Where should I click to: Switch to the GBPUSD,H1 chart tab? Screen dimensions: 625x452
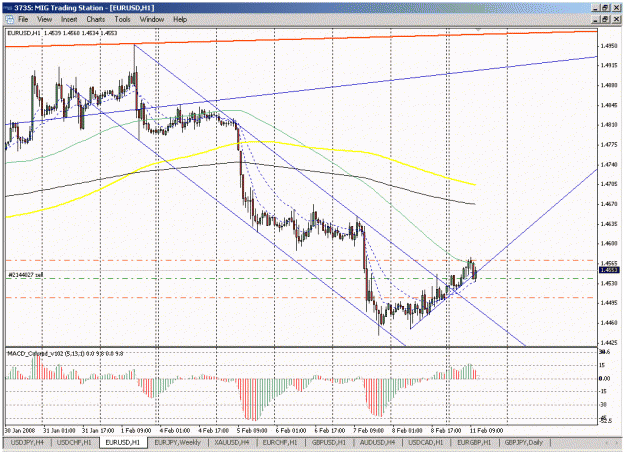coord(329,442)
